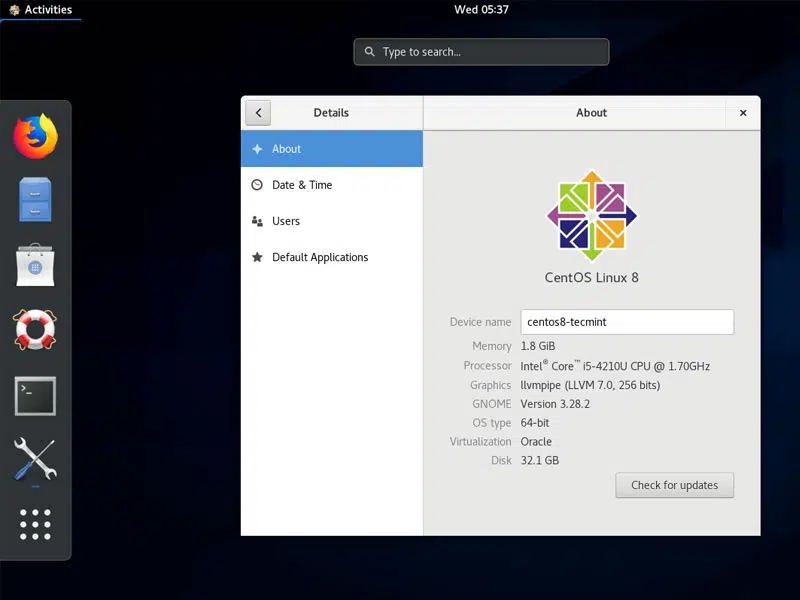
Task: Focus the Type to search field
Action: pyautogui.click(x=481, y=52)
